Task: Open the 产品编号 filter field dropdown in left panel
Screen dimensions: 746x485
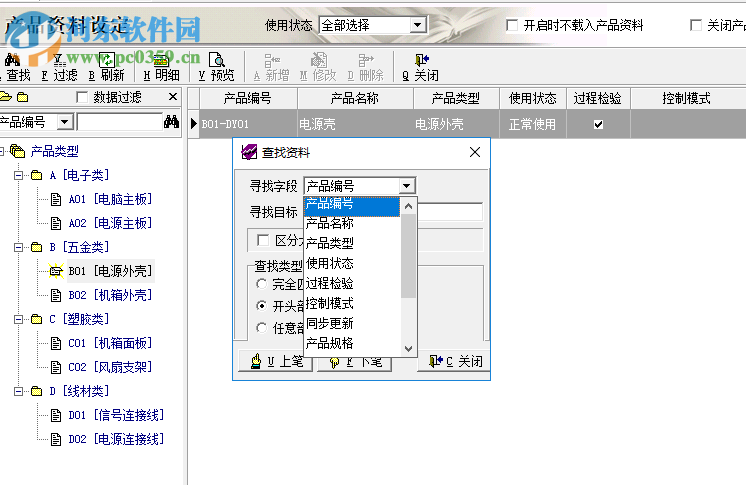Action: [x=65, y=122]
